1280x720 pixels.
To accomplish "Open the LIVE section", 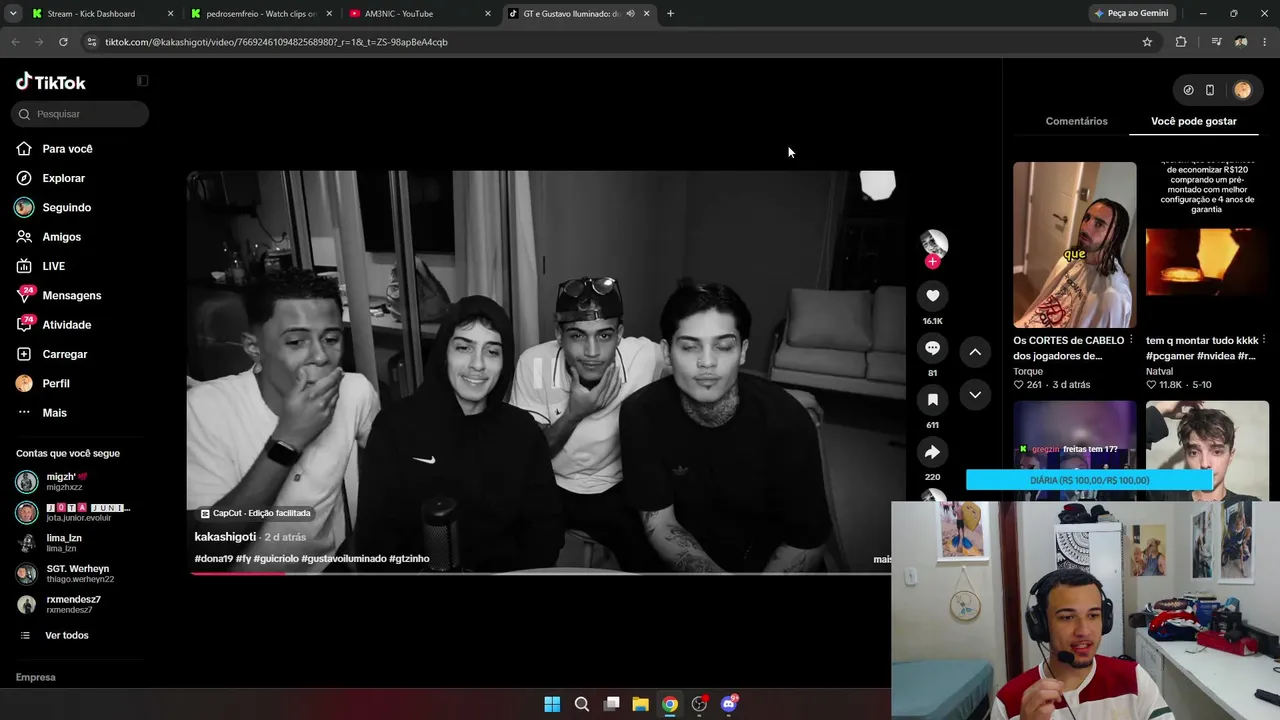I will [53, 266].
